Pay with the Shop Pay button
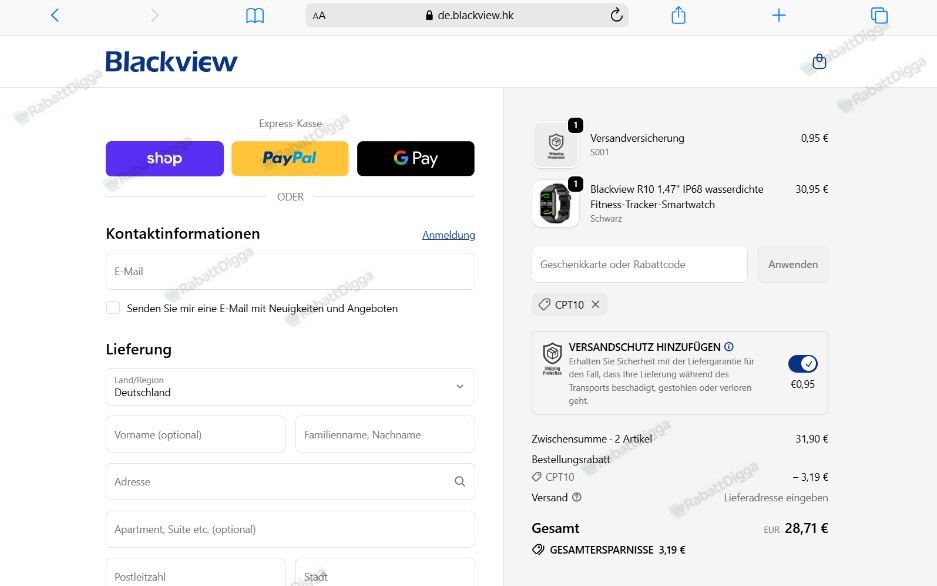 tap(165, 158)
